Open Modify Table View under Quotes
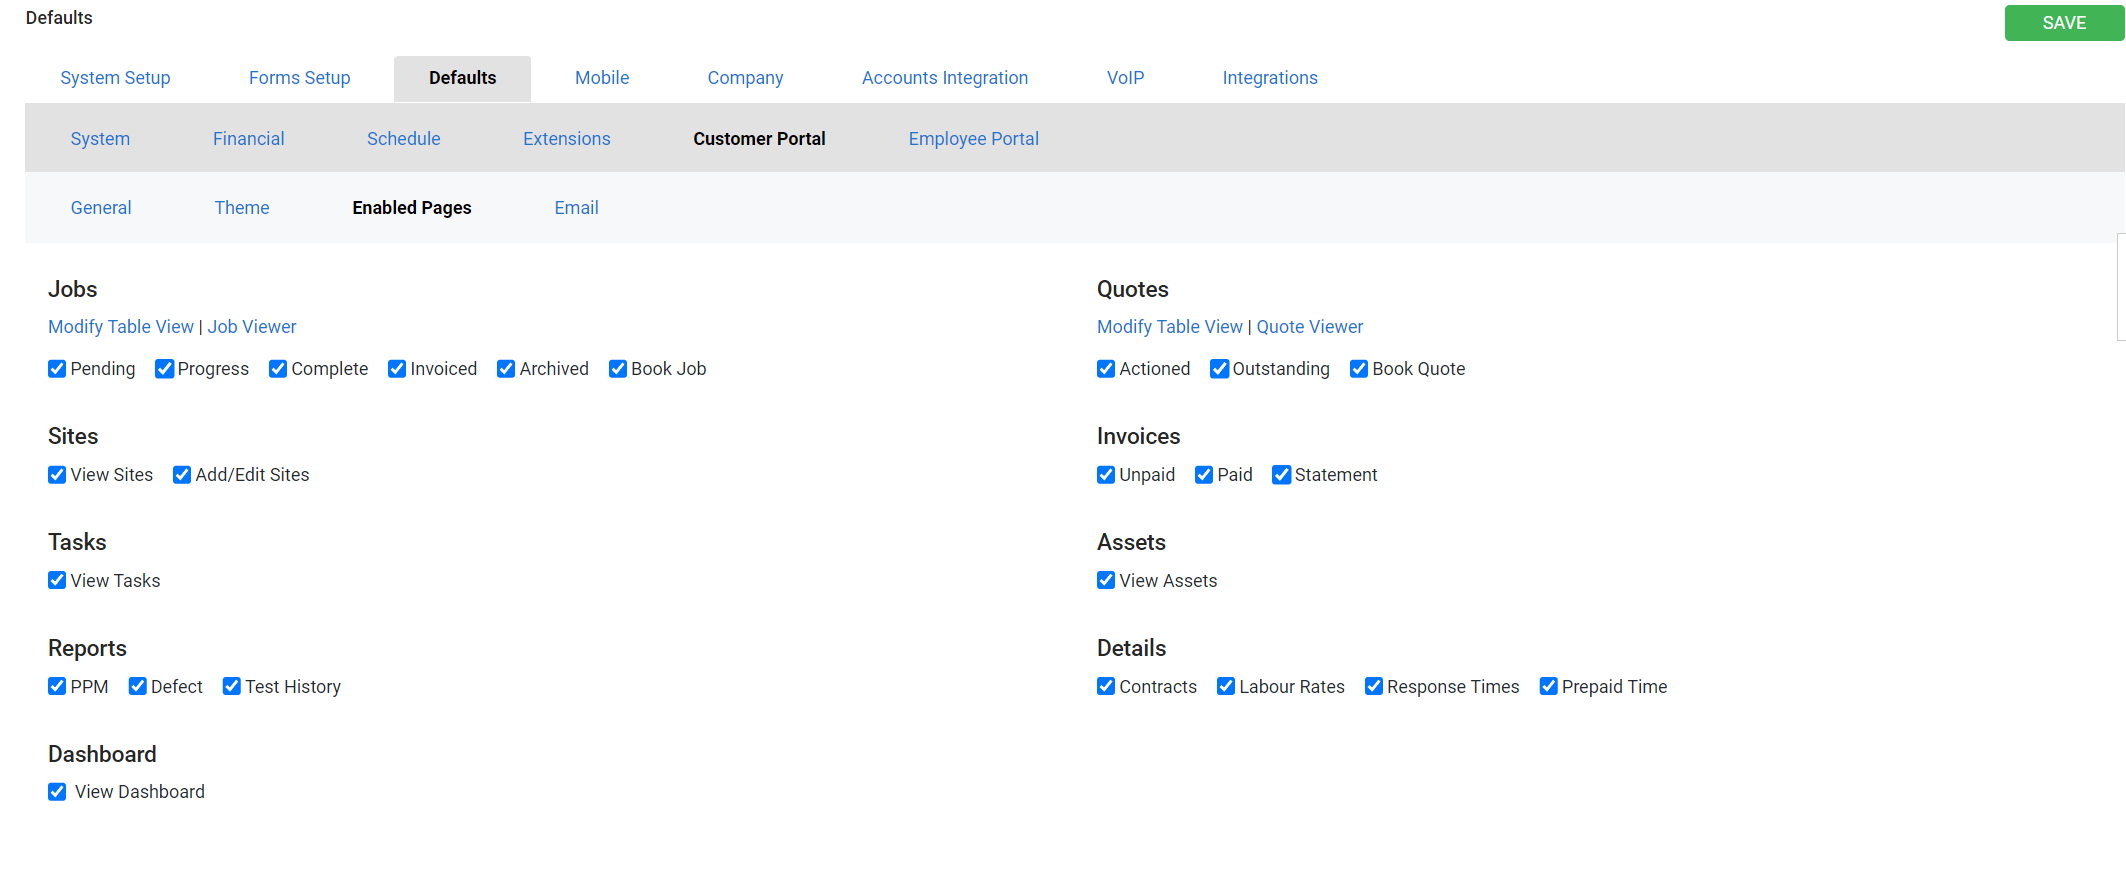 [1169, 327]
